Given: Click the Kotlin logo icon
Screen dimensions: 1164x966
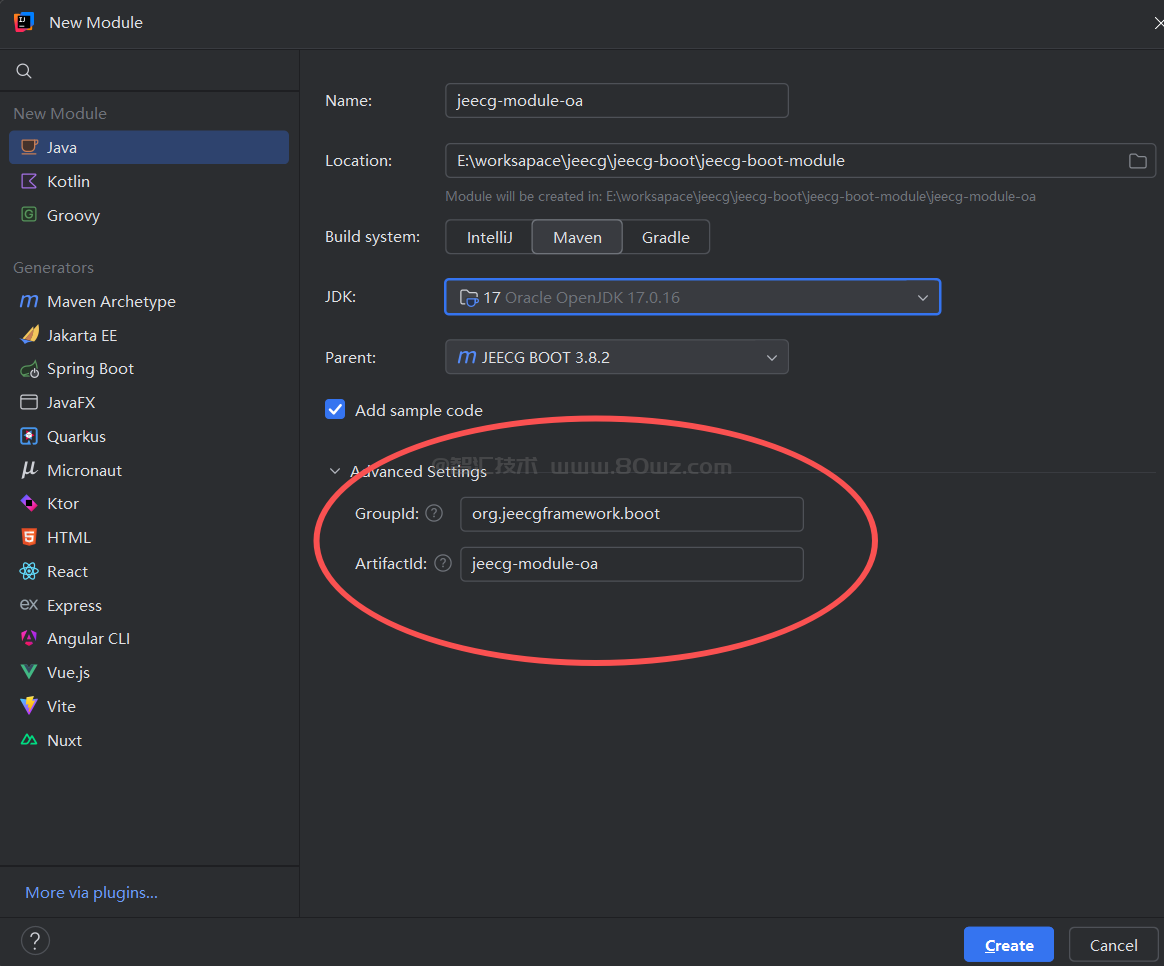Looking at the screenshot, I should click(29, 181).
